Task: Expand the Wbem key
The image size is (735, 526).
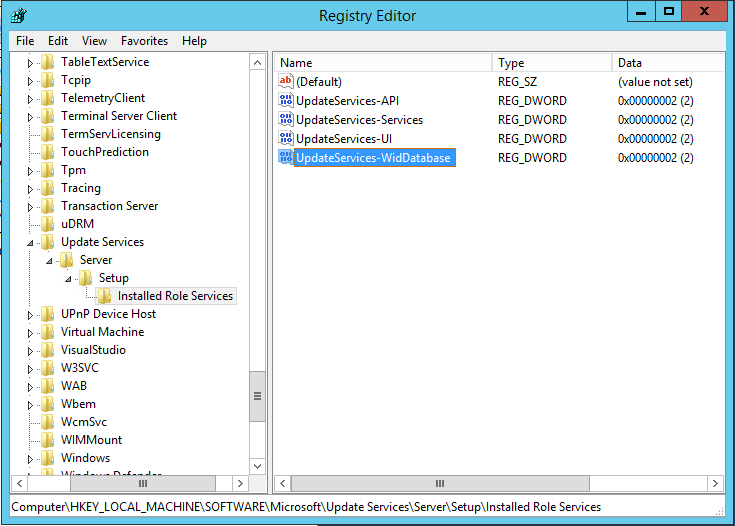Action: (30, 405)
